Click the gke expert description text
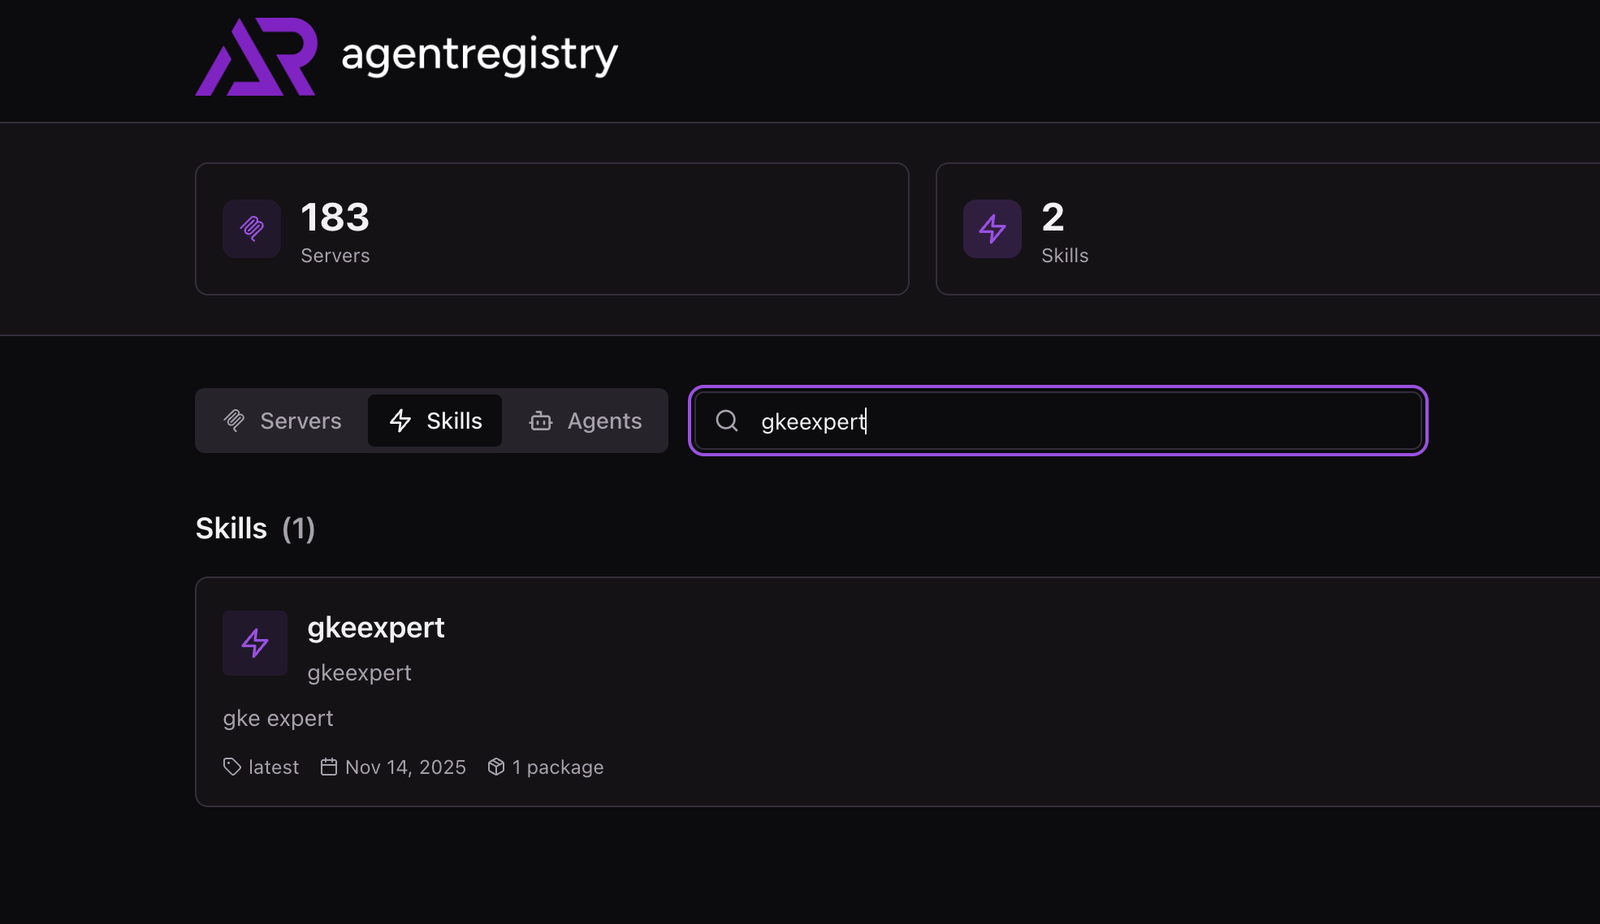The height and width of the screenshot is (924, 1600). click(x=278, y=718)
